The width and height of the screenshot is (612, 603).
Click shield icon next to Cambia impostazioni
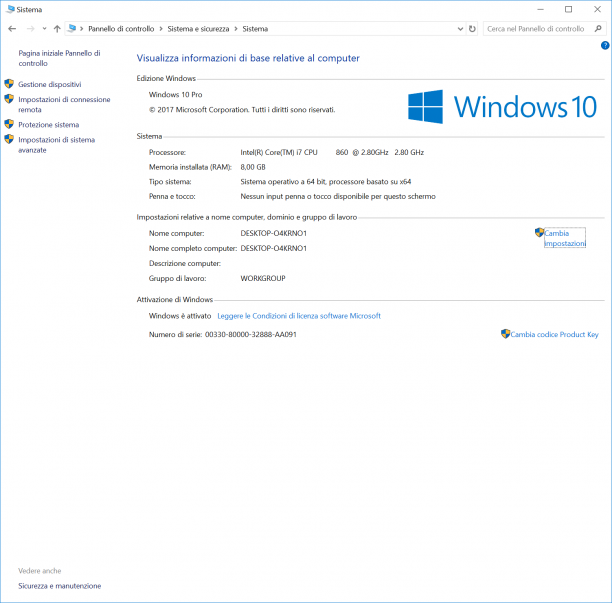539,233
